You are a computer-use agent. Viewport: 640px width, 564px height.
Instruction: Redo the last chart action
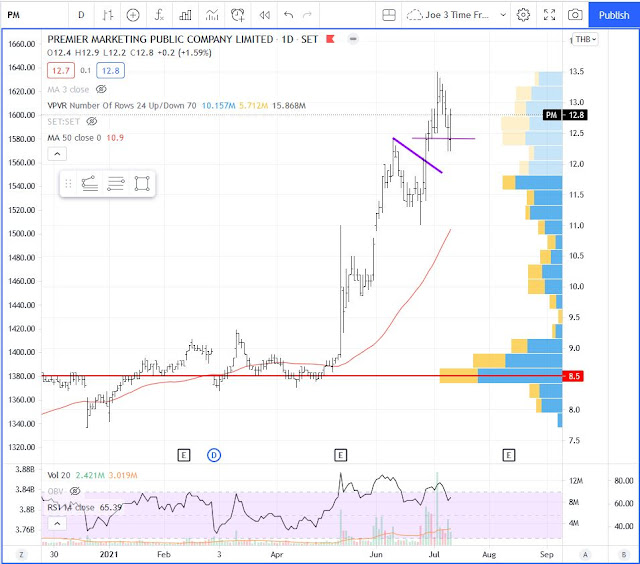307,15
